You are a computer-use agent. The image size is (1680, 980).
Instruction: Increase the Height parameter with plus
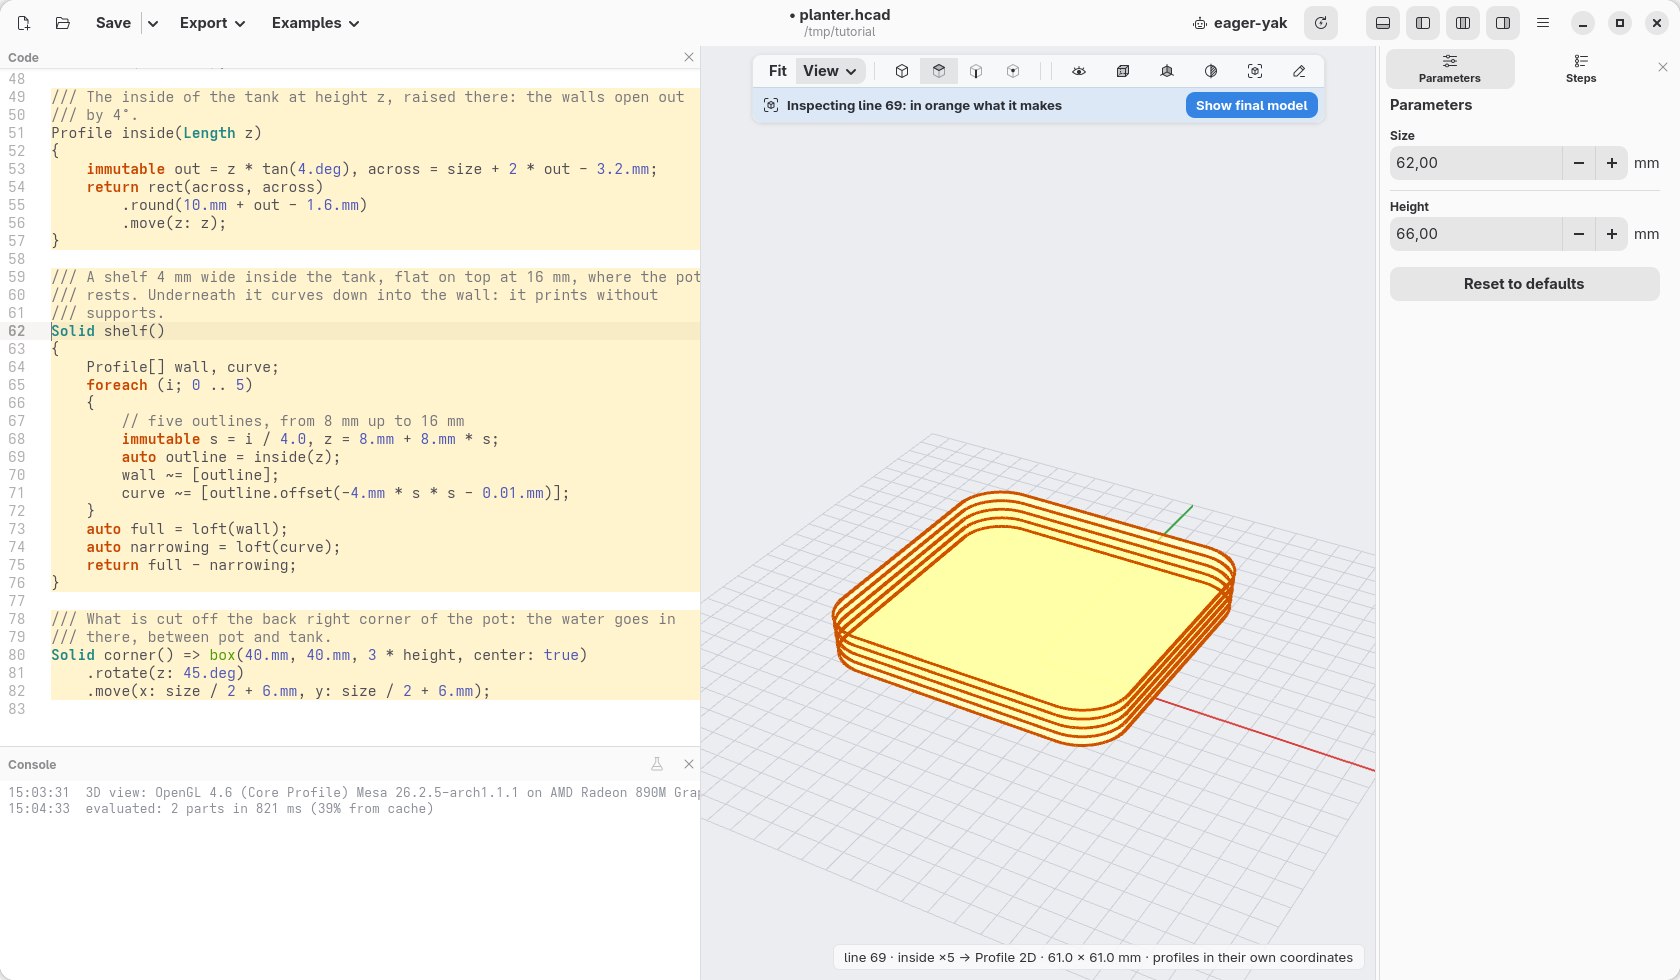[x=1612, y=234]
